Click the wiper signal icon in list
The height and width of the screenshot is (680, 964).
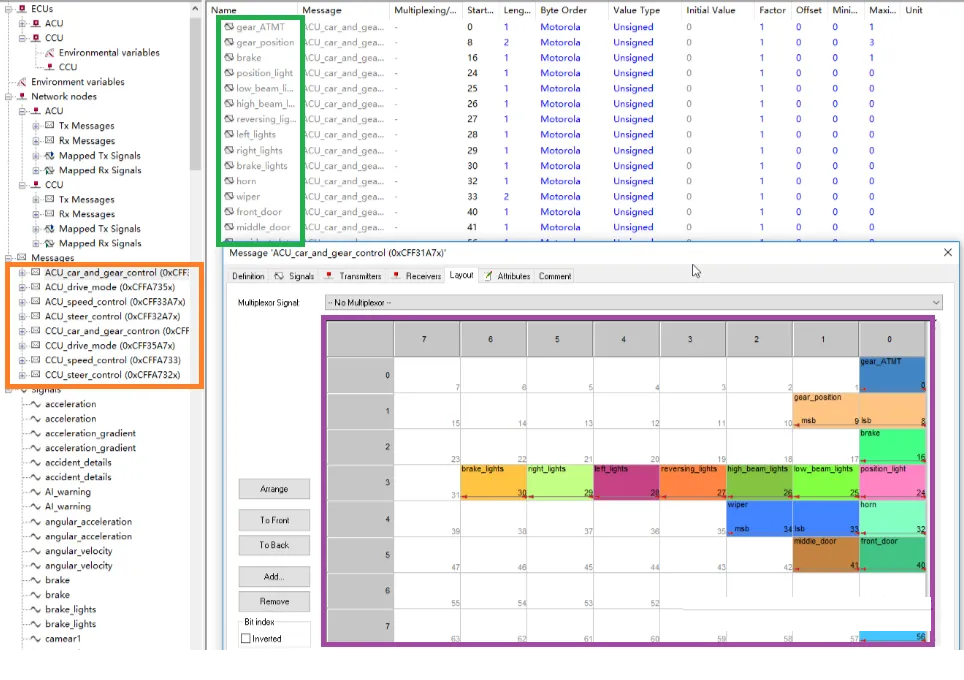(x=229, y=197)
